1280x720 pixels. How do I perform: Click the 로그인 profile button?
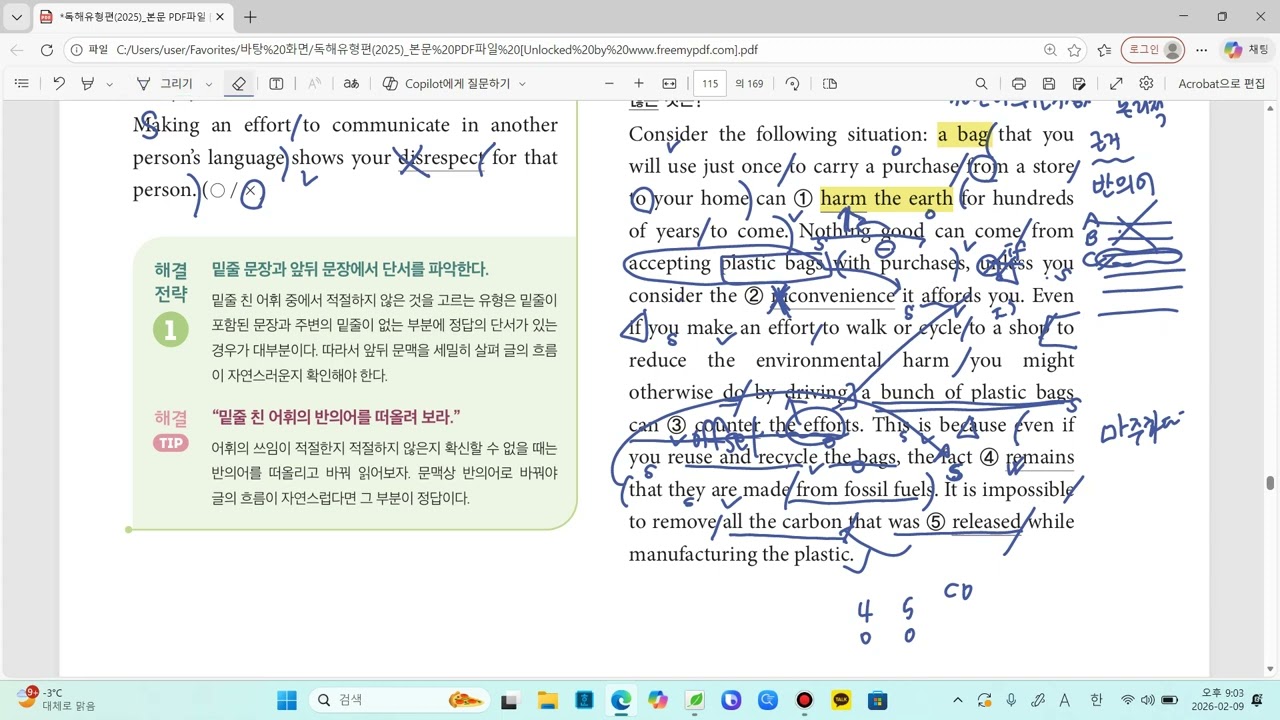coord(1153,50)
